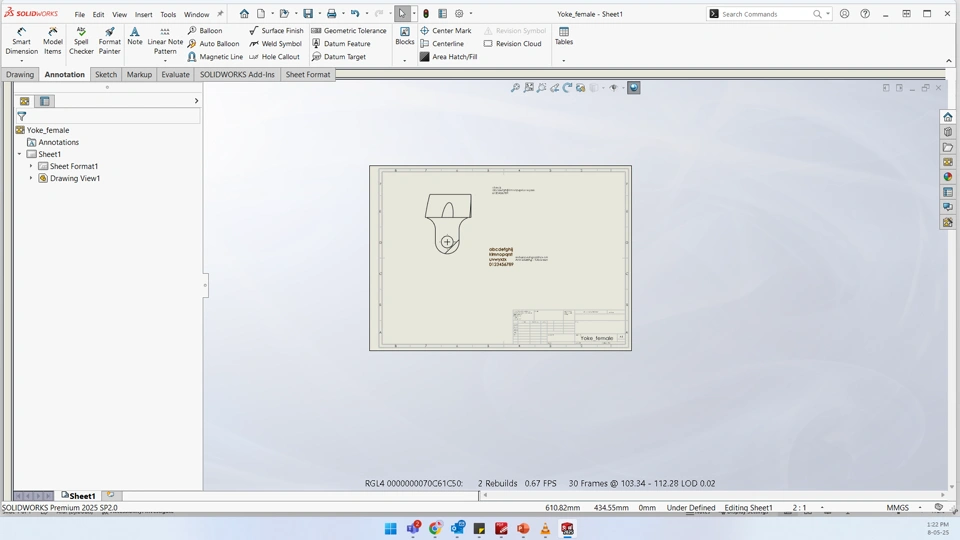Image resolution: width=960 pixels, height=540 pixels.
Task: Switch to the Drawing tab
Action: click(20, 74)
